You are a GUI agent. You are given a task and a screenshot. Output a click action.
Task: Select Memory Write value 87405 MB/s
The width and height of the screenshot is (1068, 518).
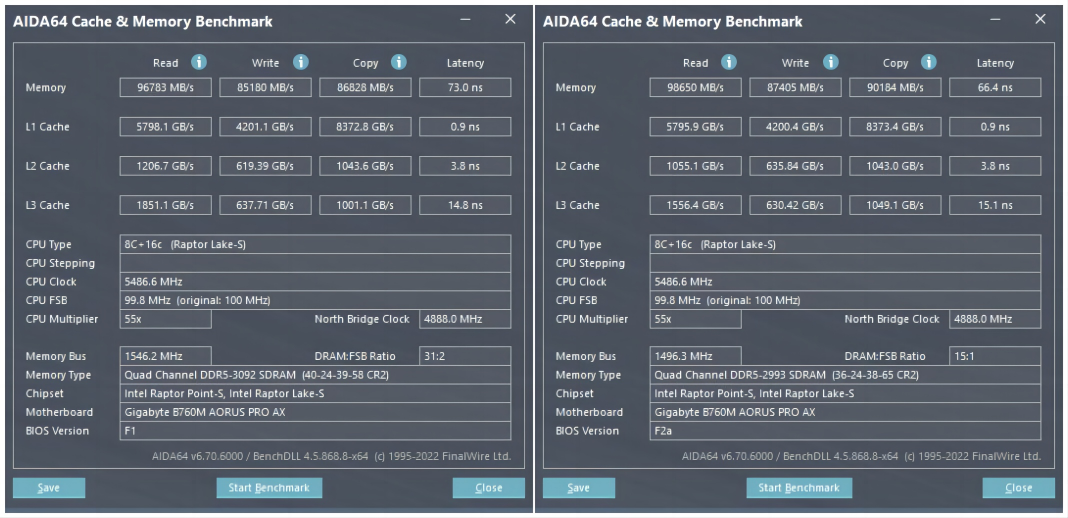click(x=796, y=87)
